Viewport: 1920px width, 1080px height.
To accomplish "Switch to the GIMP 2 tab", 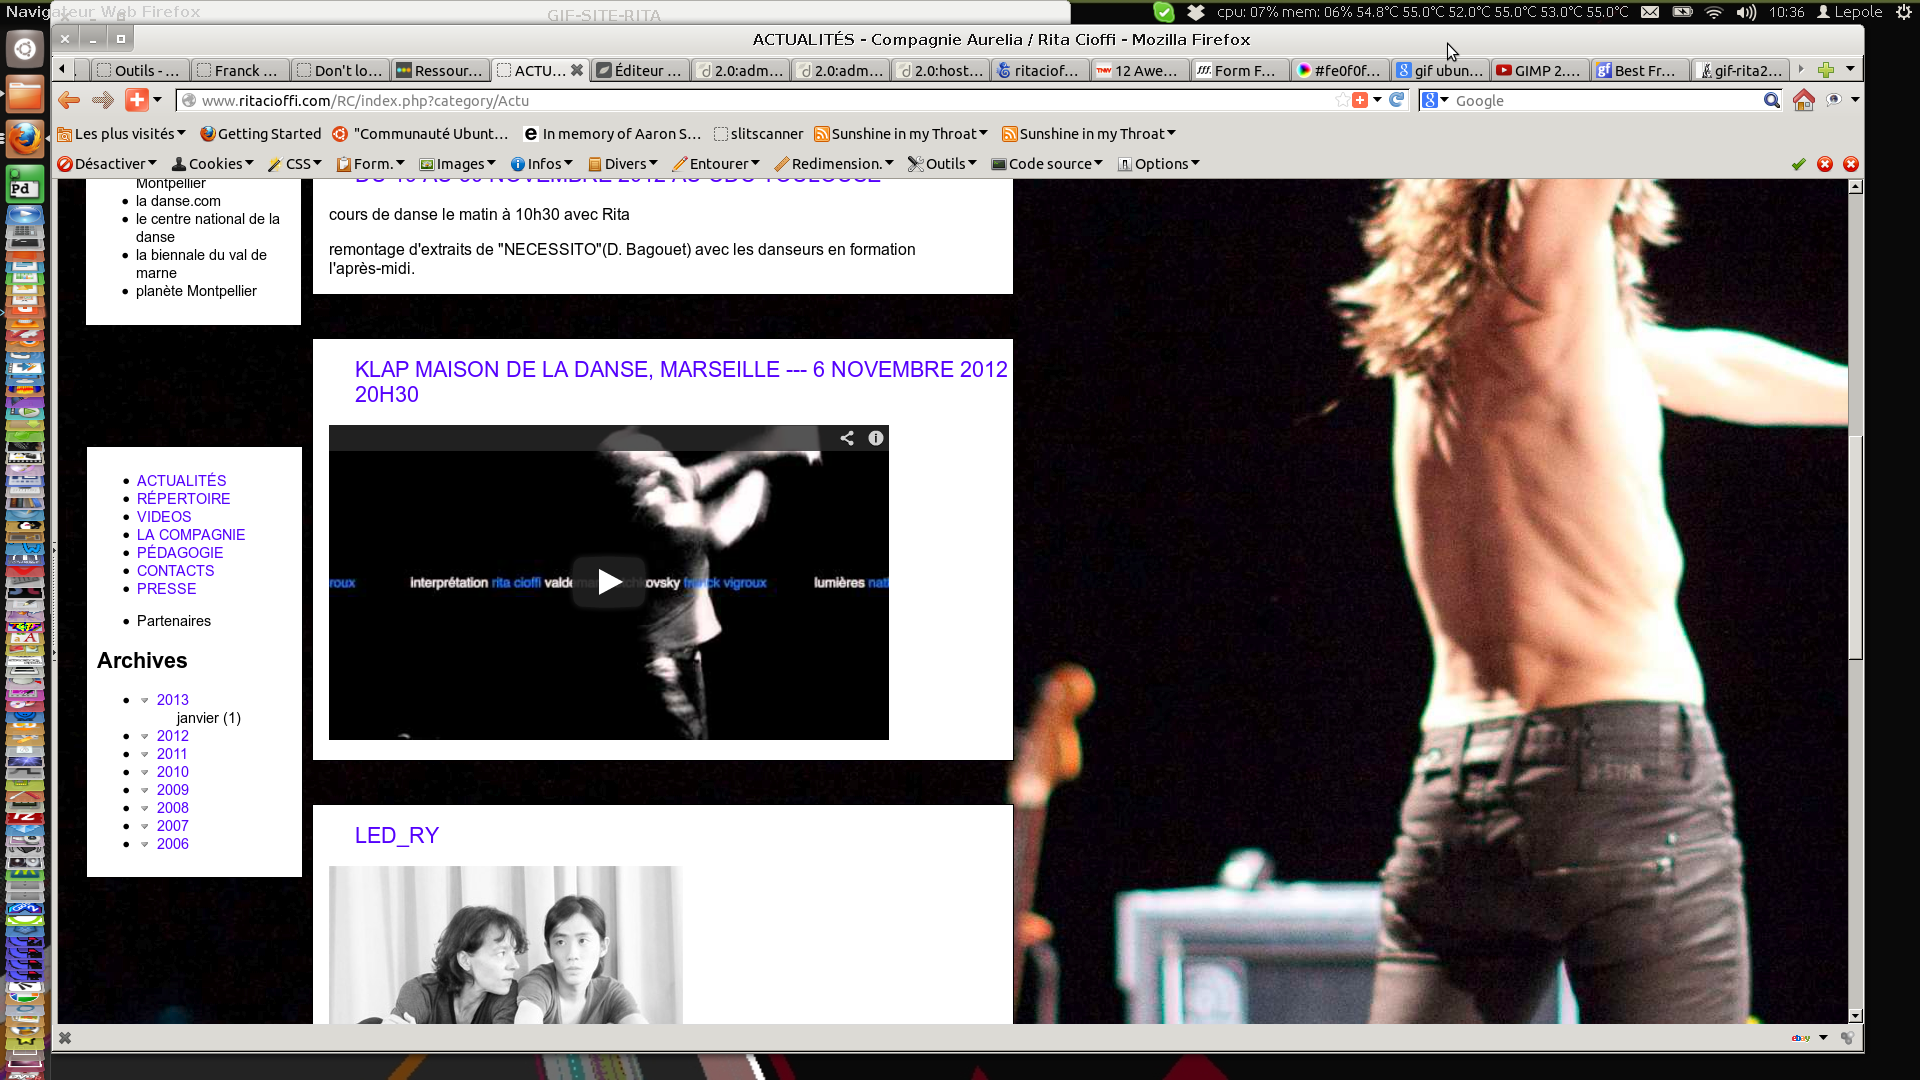I will (x=1539, y=70).
